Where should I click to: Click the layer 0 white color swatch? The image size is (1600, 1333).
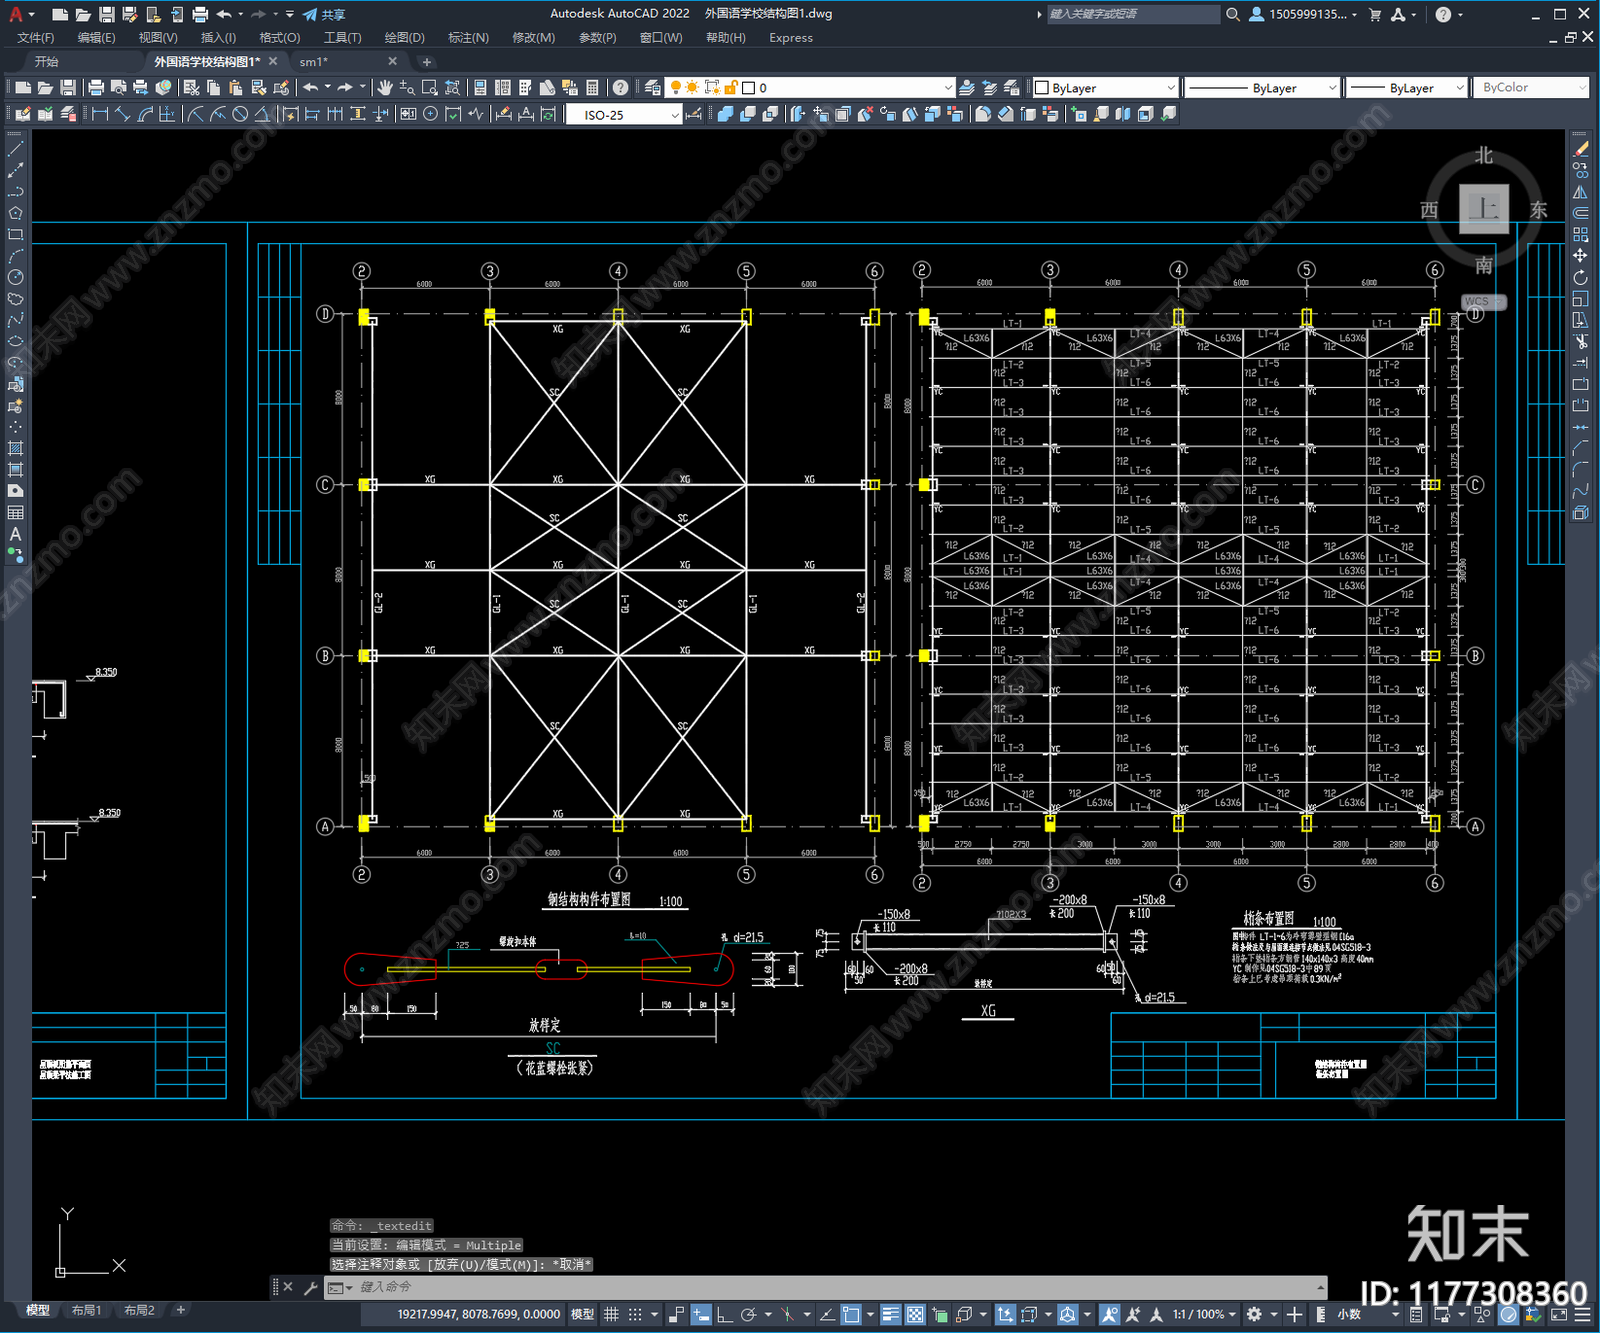coord(748,88)
